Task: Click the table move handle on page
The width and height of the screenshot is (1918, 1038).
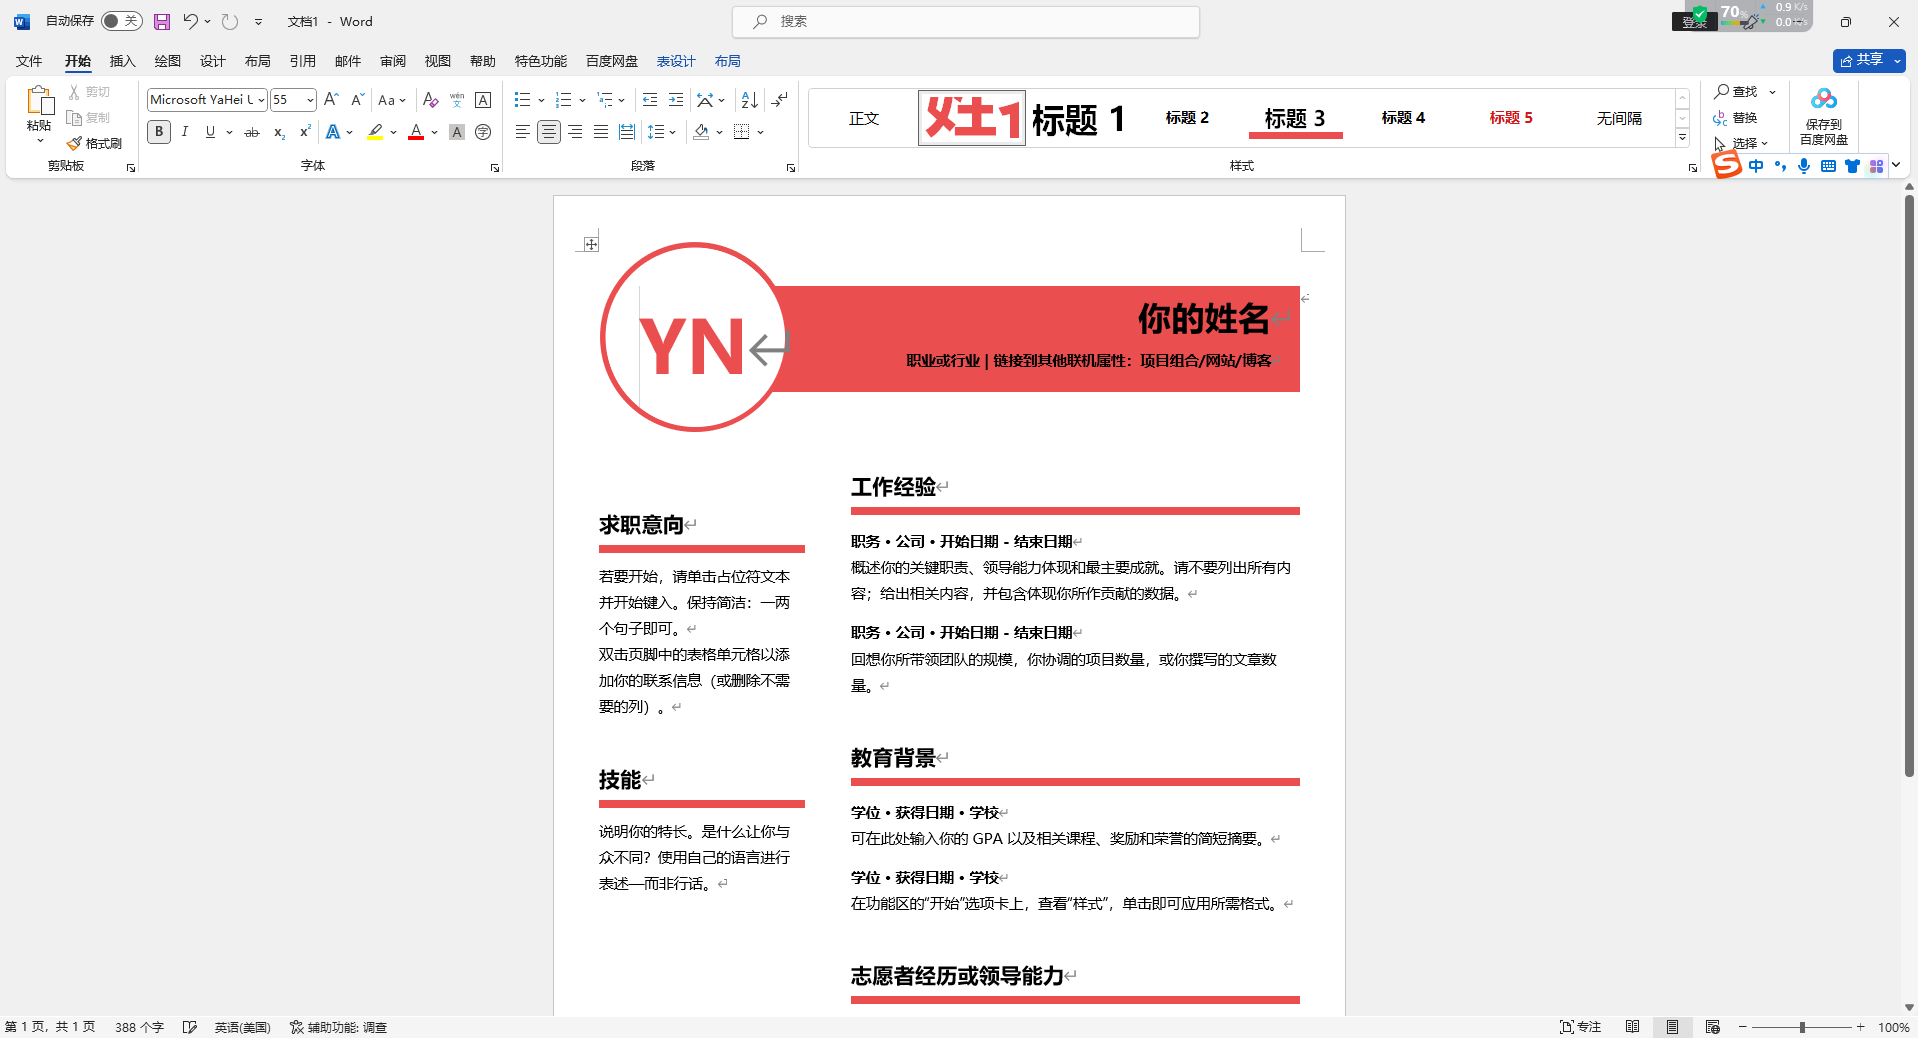Action: [591, 244]
